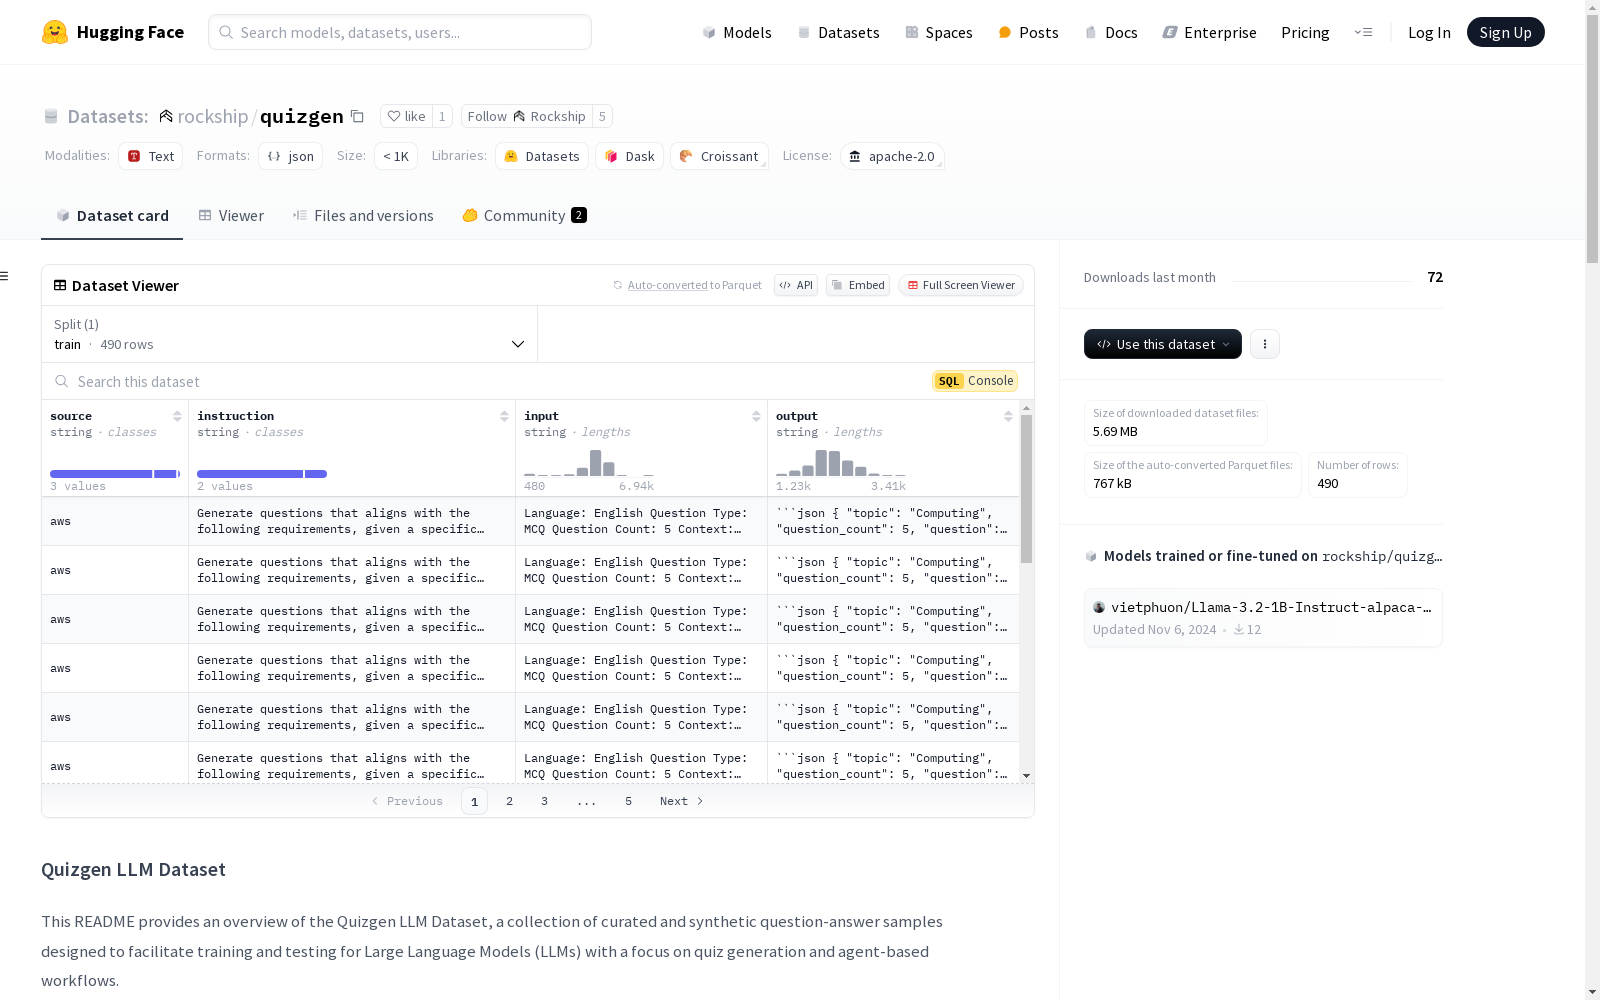
Task: Click Next page in pagination
Action: 682,801
